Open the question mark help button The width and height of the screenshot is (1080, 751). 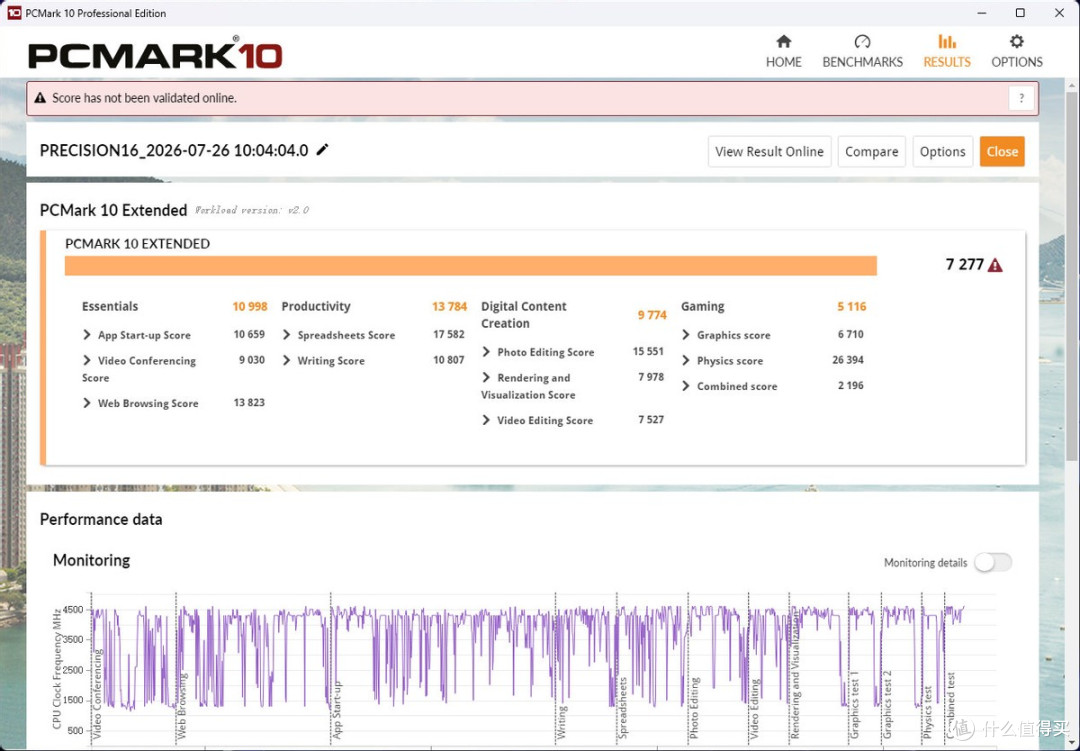tap(1021, 98)
